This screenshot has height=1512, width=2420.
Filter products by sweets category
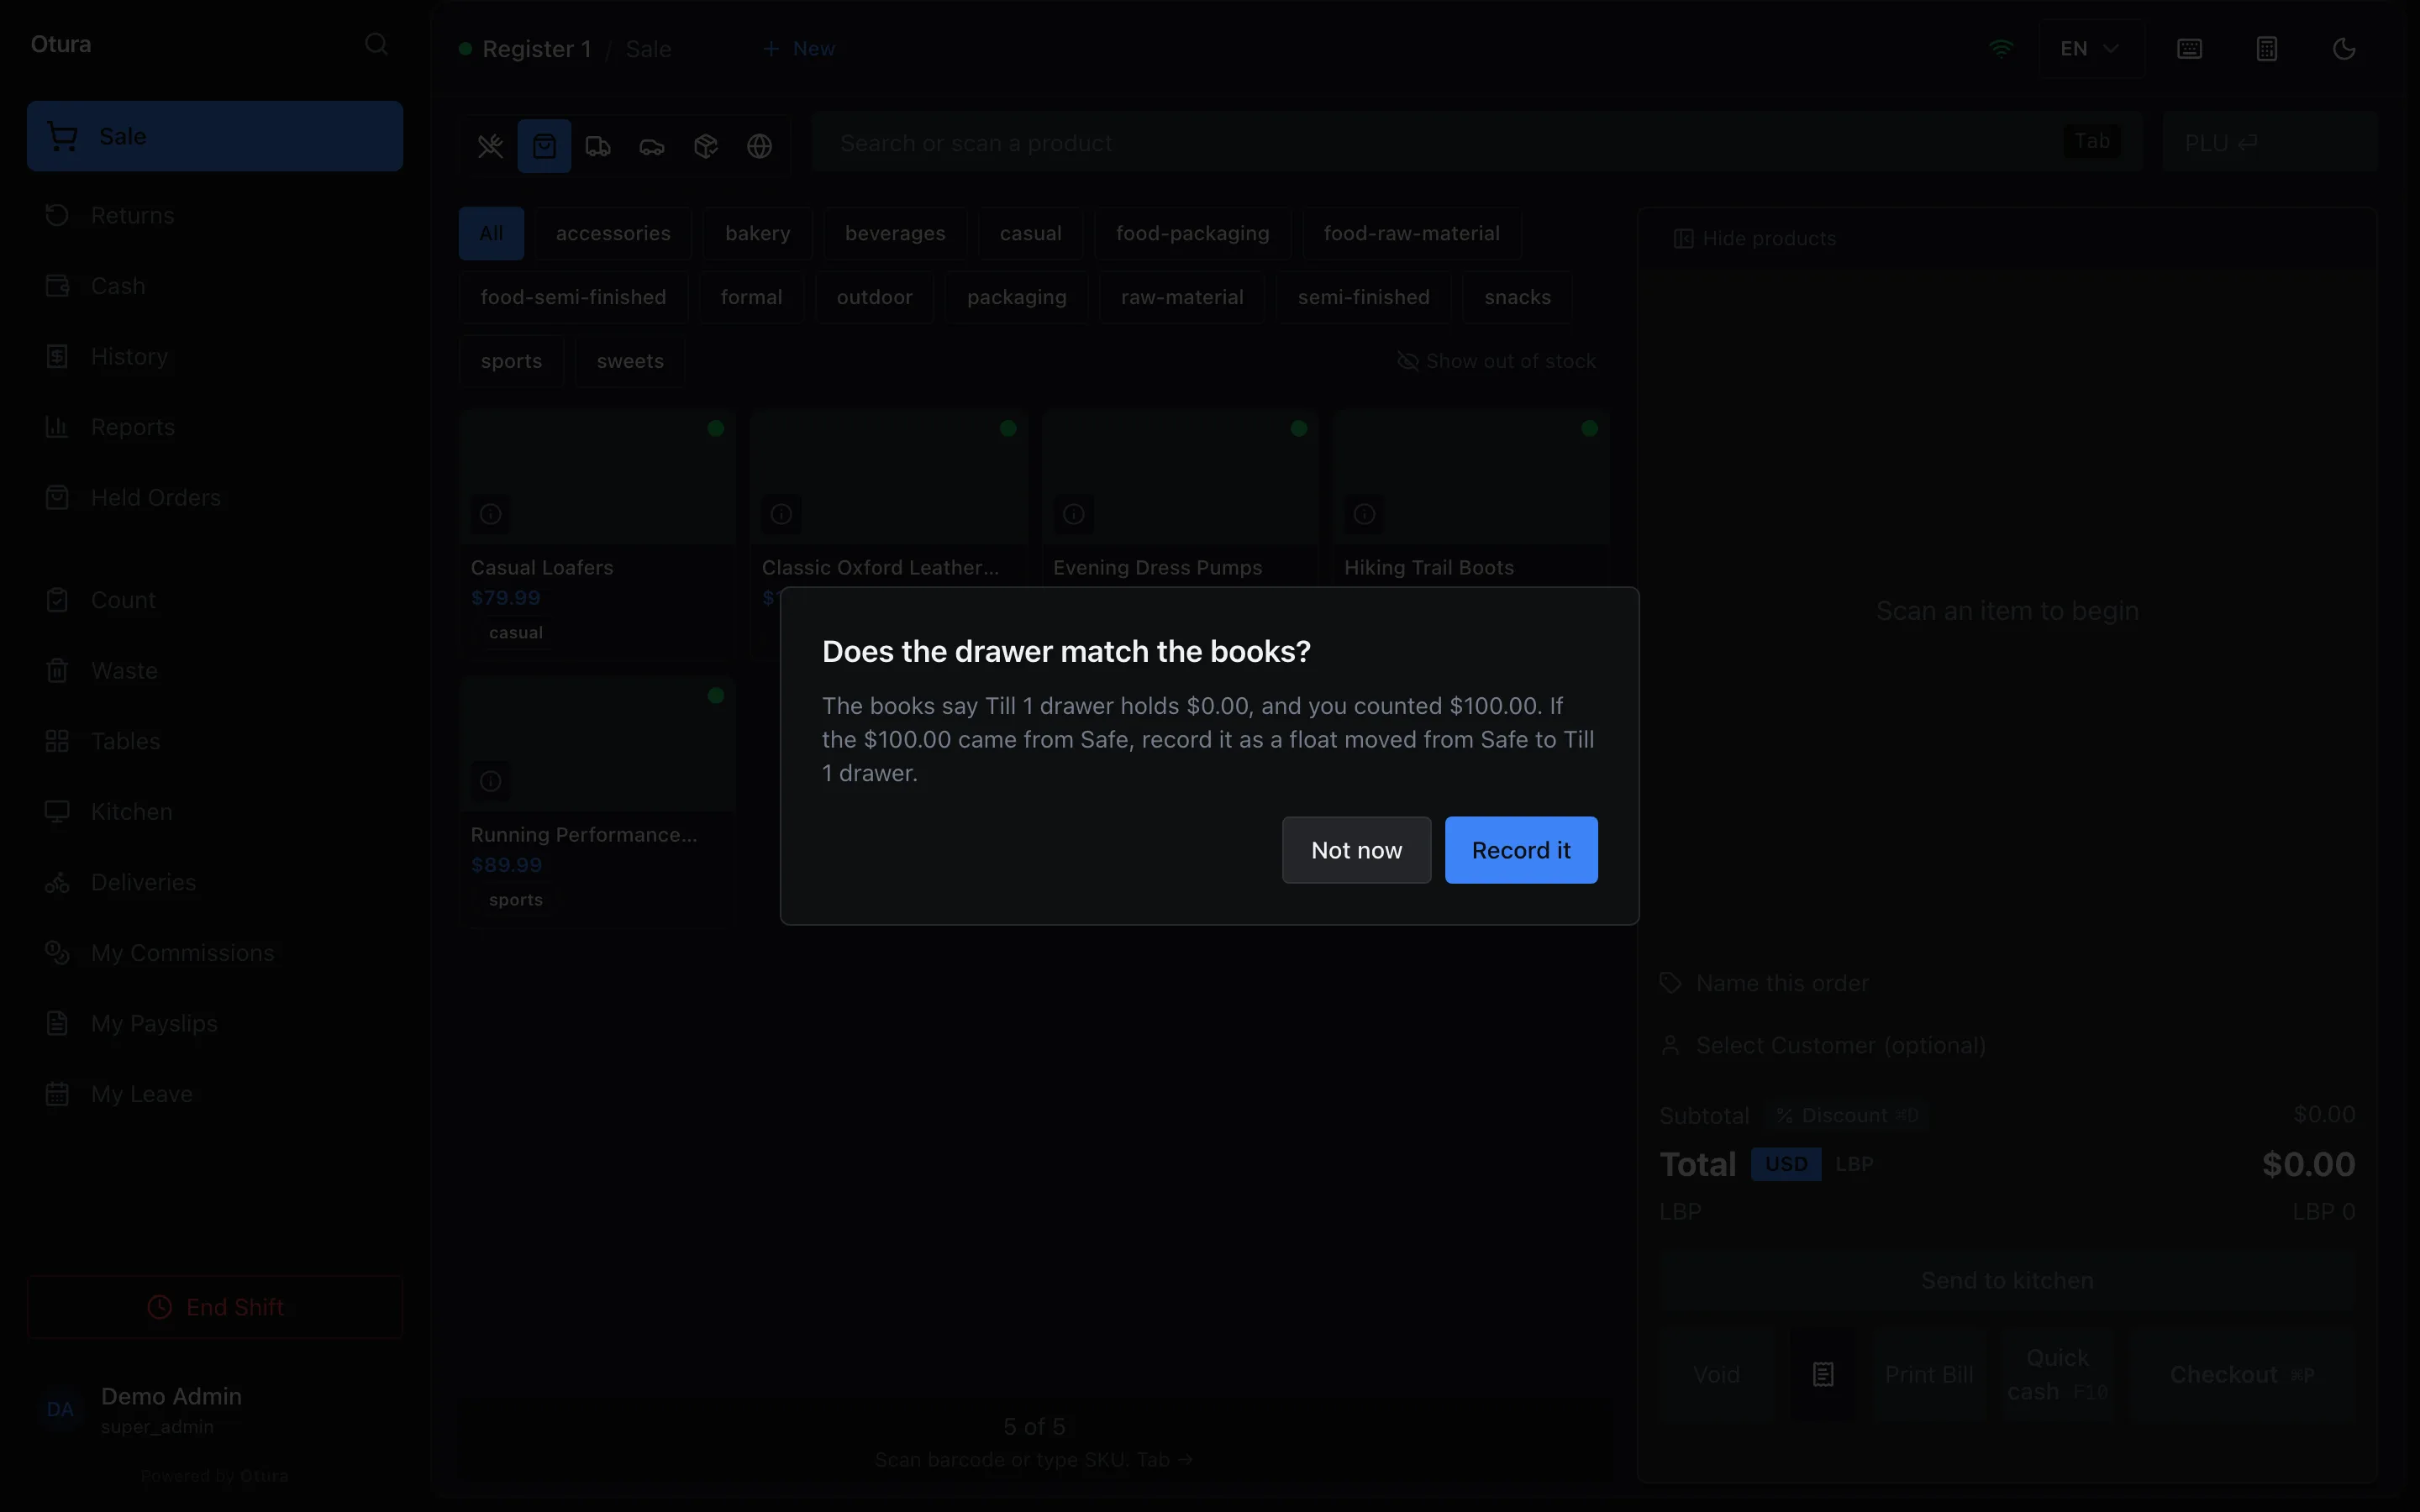click(630, 361)
